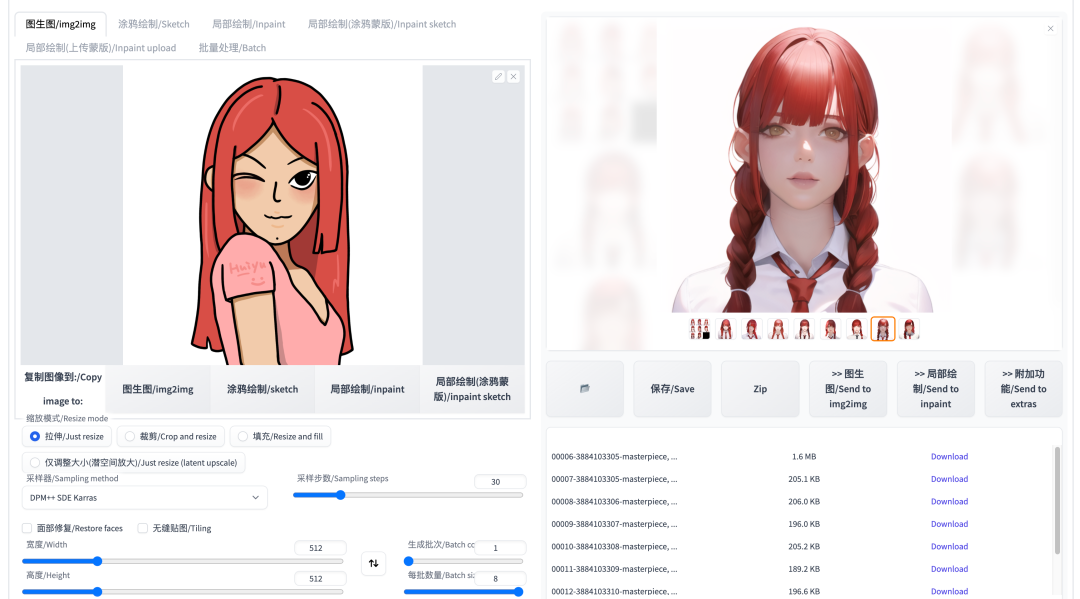Viewport: 1080px width, 599px height.
Task: Close the gallery preview with X icon
Action: [1050, 29]
